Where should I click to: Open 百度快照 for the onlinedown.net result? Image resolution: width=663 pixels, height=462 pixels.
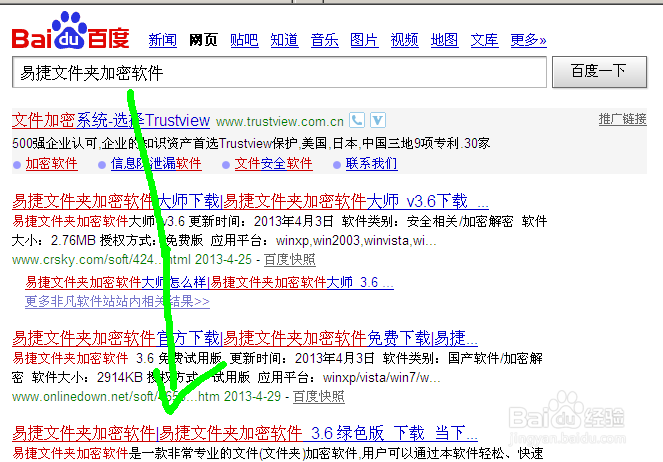319,396
